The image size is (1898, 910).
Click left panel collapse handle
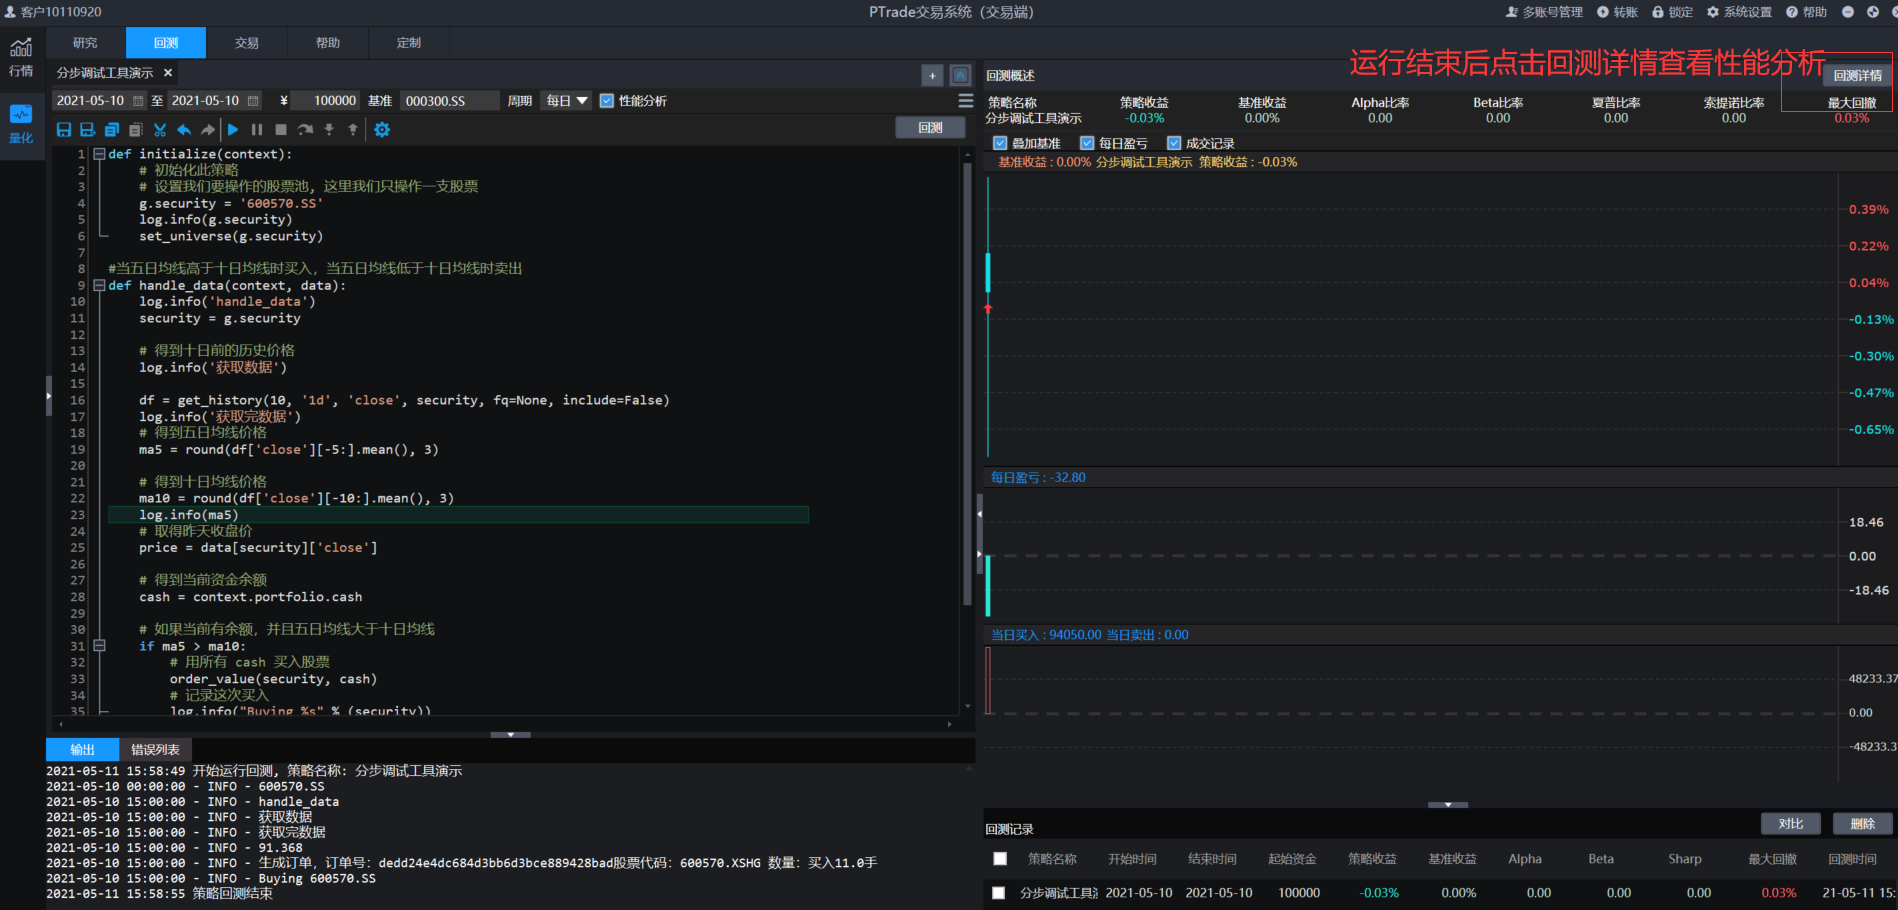(x=48, y=396)
